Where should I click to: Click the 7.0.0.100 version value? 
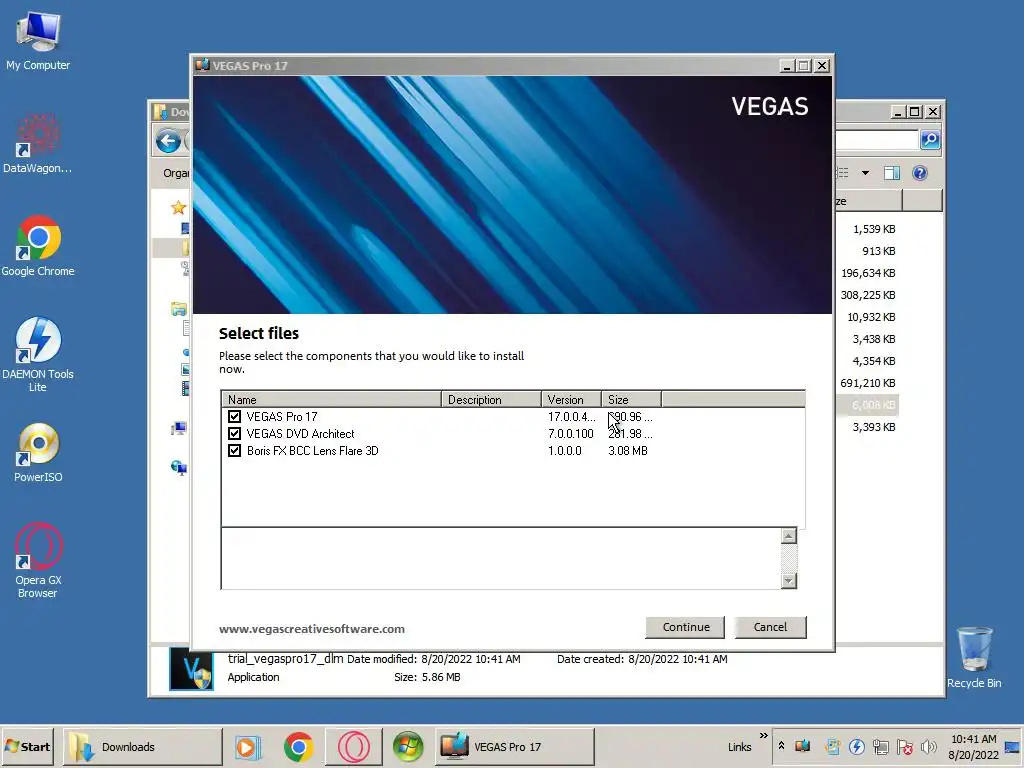click(x=571, y=434)
